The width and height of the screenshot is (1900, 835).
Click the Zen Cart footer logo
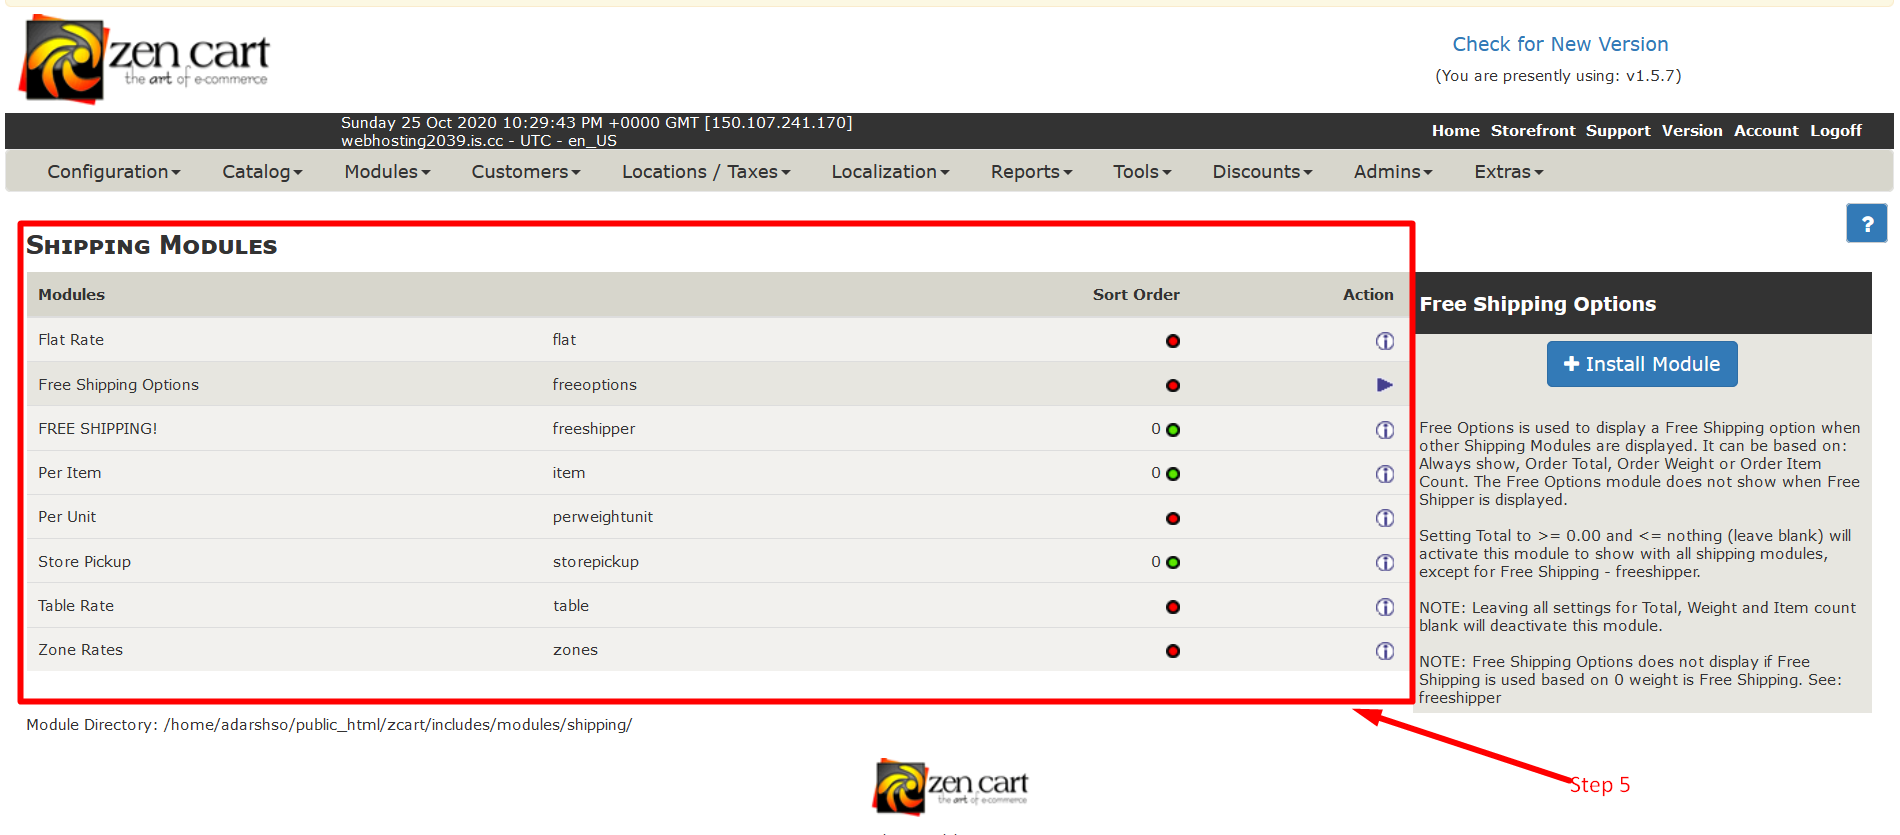coord(950,787)
